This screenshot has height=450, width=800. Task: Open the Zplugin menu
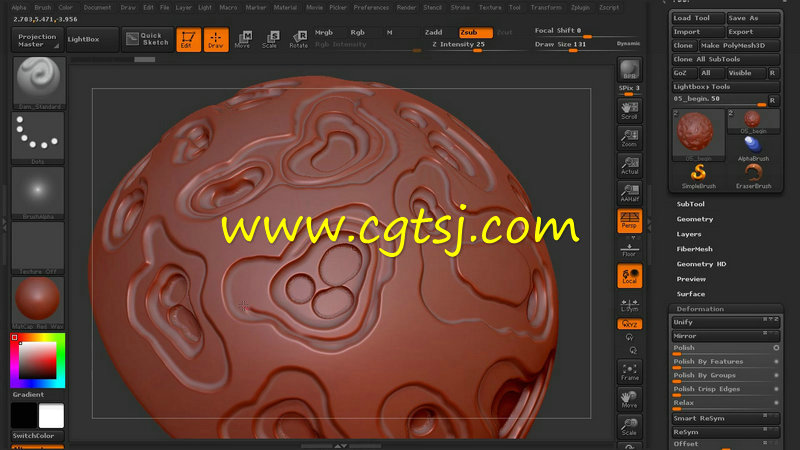tap(580, 8)
